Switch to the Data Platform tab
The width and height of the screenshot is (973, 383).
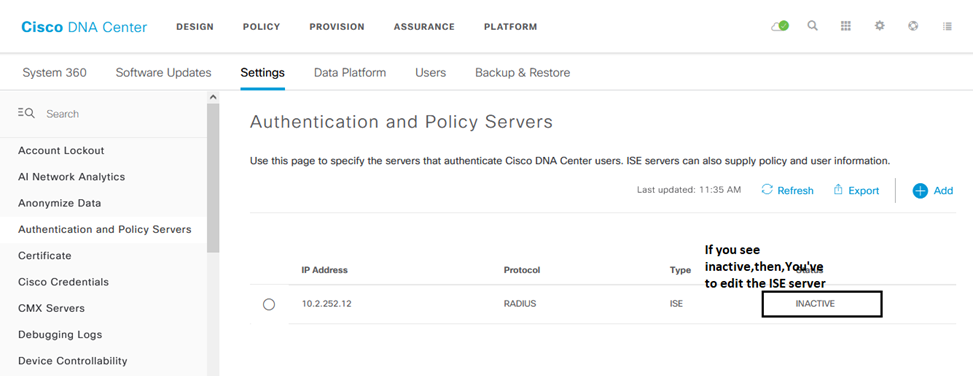click(x=350, y=73)
